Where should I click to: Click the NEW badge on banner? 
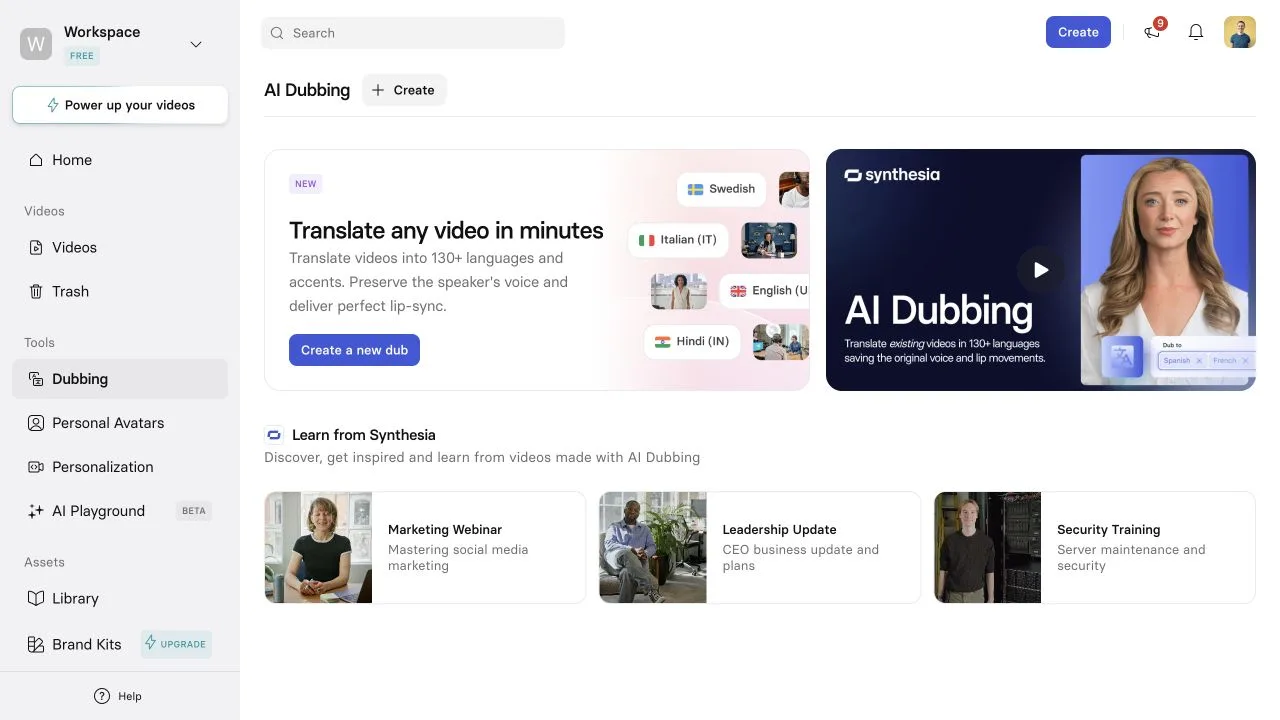click(x=306, y=184)
